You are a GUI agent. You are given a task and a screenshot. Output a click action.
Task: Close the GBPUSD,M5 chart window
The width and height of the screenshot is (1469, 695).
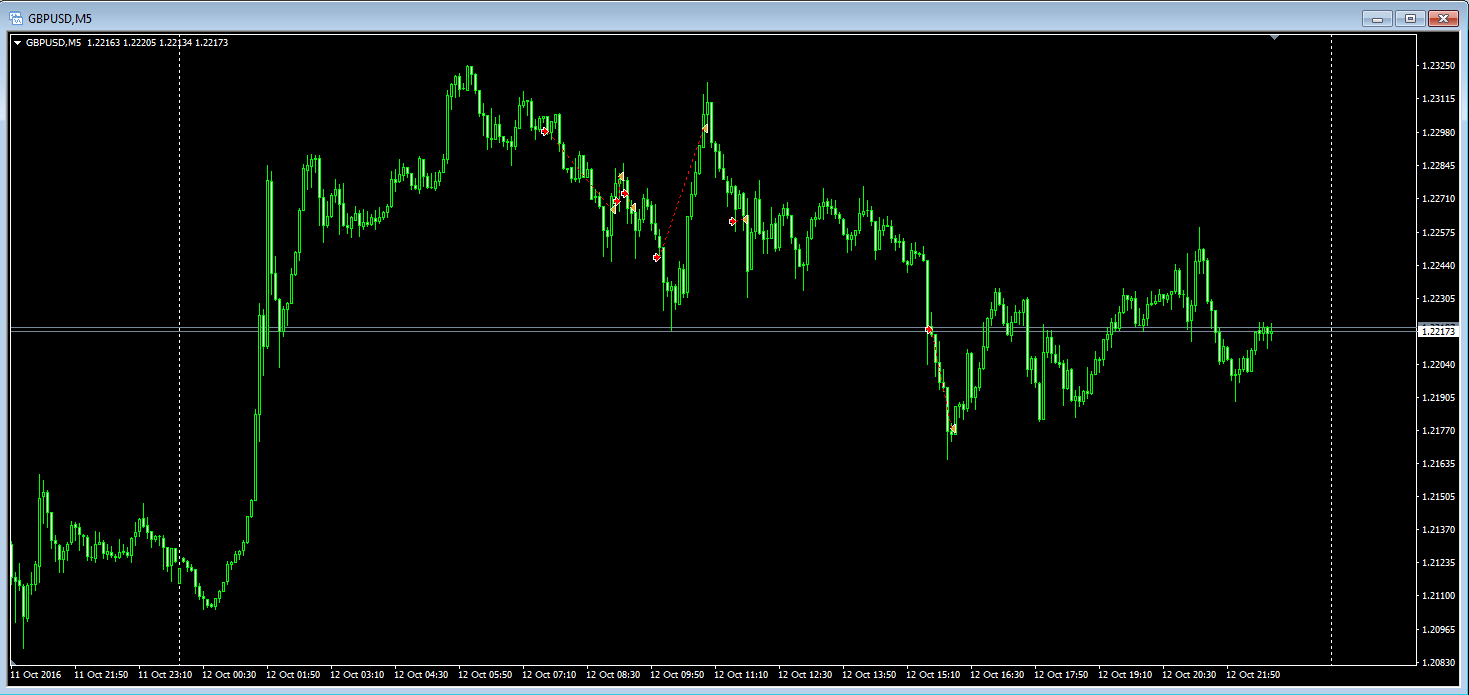tap(1443, 18)
